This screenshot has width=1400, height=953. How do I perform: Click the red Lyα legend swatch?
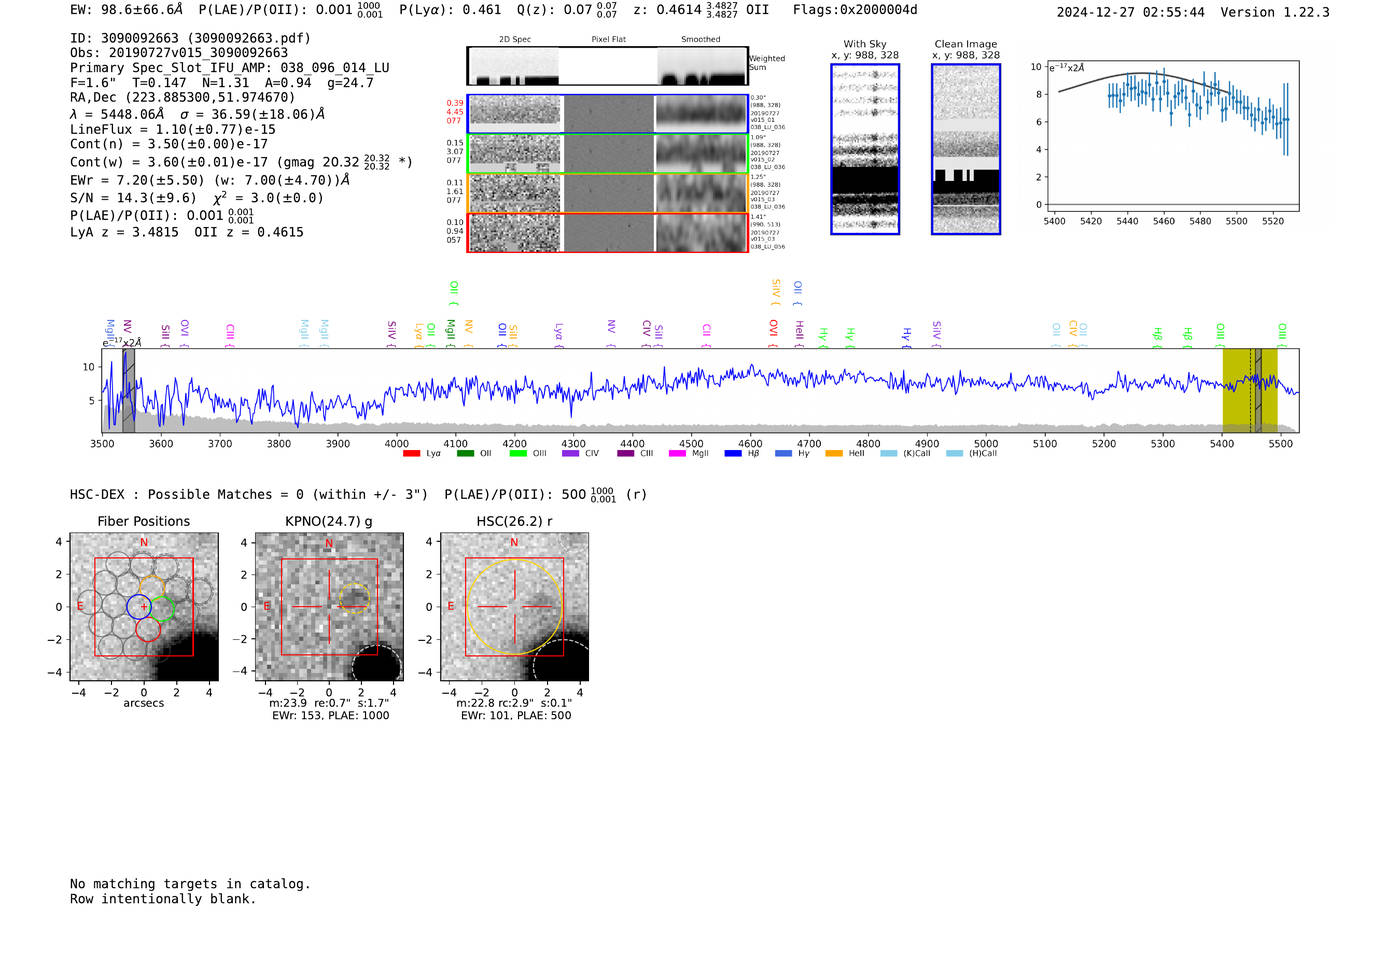(411, 454)
